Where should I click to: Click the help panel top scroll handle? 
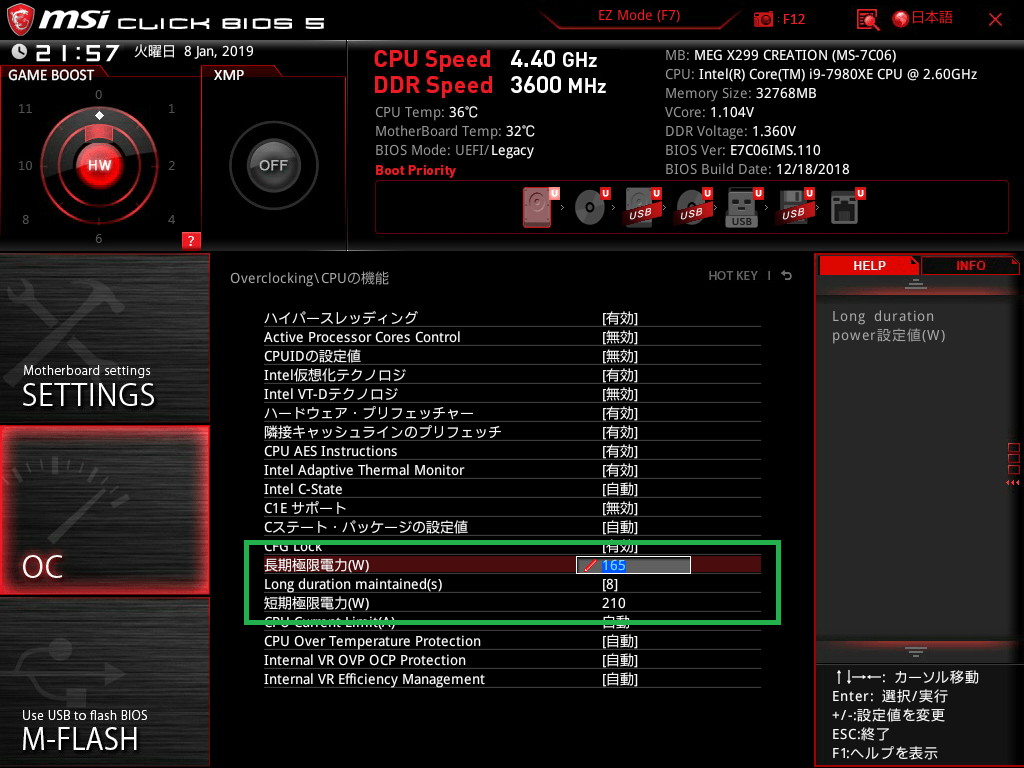point(915,283)
